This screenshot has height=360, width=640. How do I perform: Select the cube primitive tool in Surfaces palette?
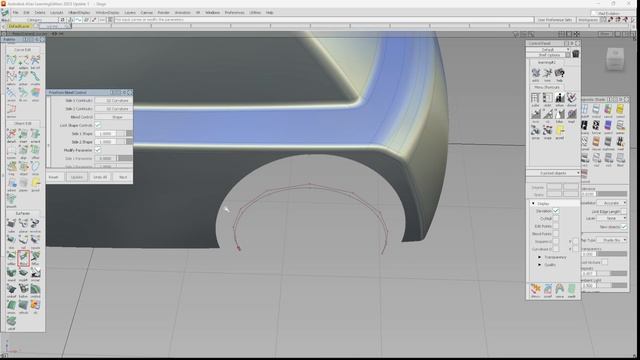click(x=11, y=225)
